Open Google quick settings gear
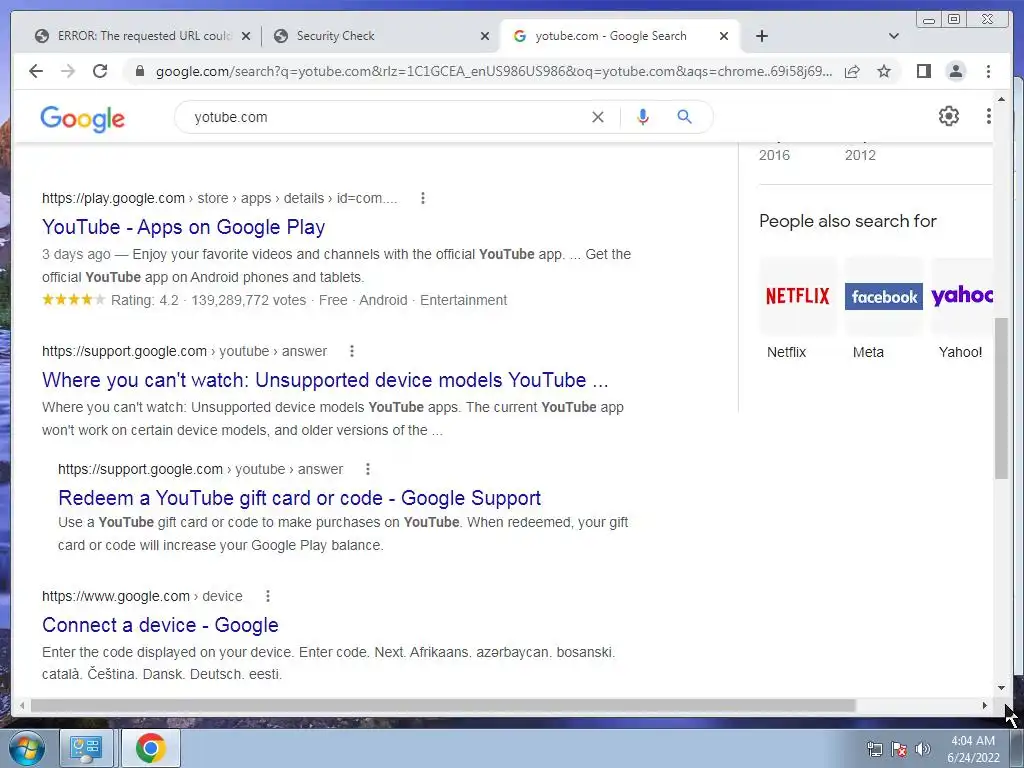The image size is (1024, 768). [x=949, y=116]
